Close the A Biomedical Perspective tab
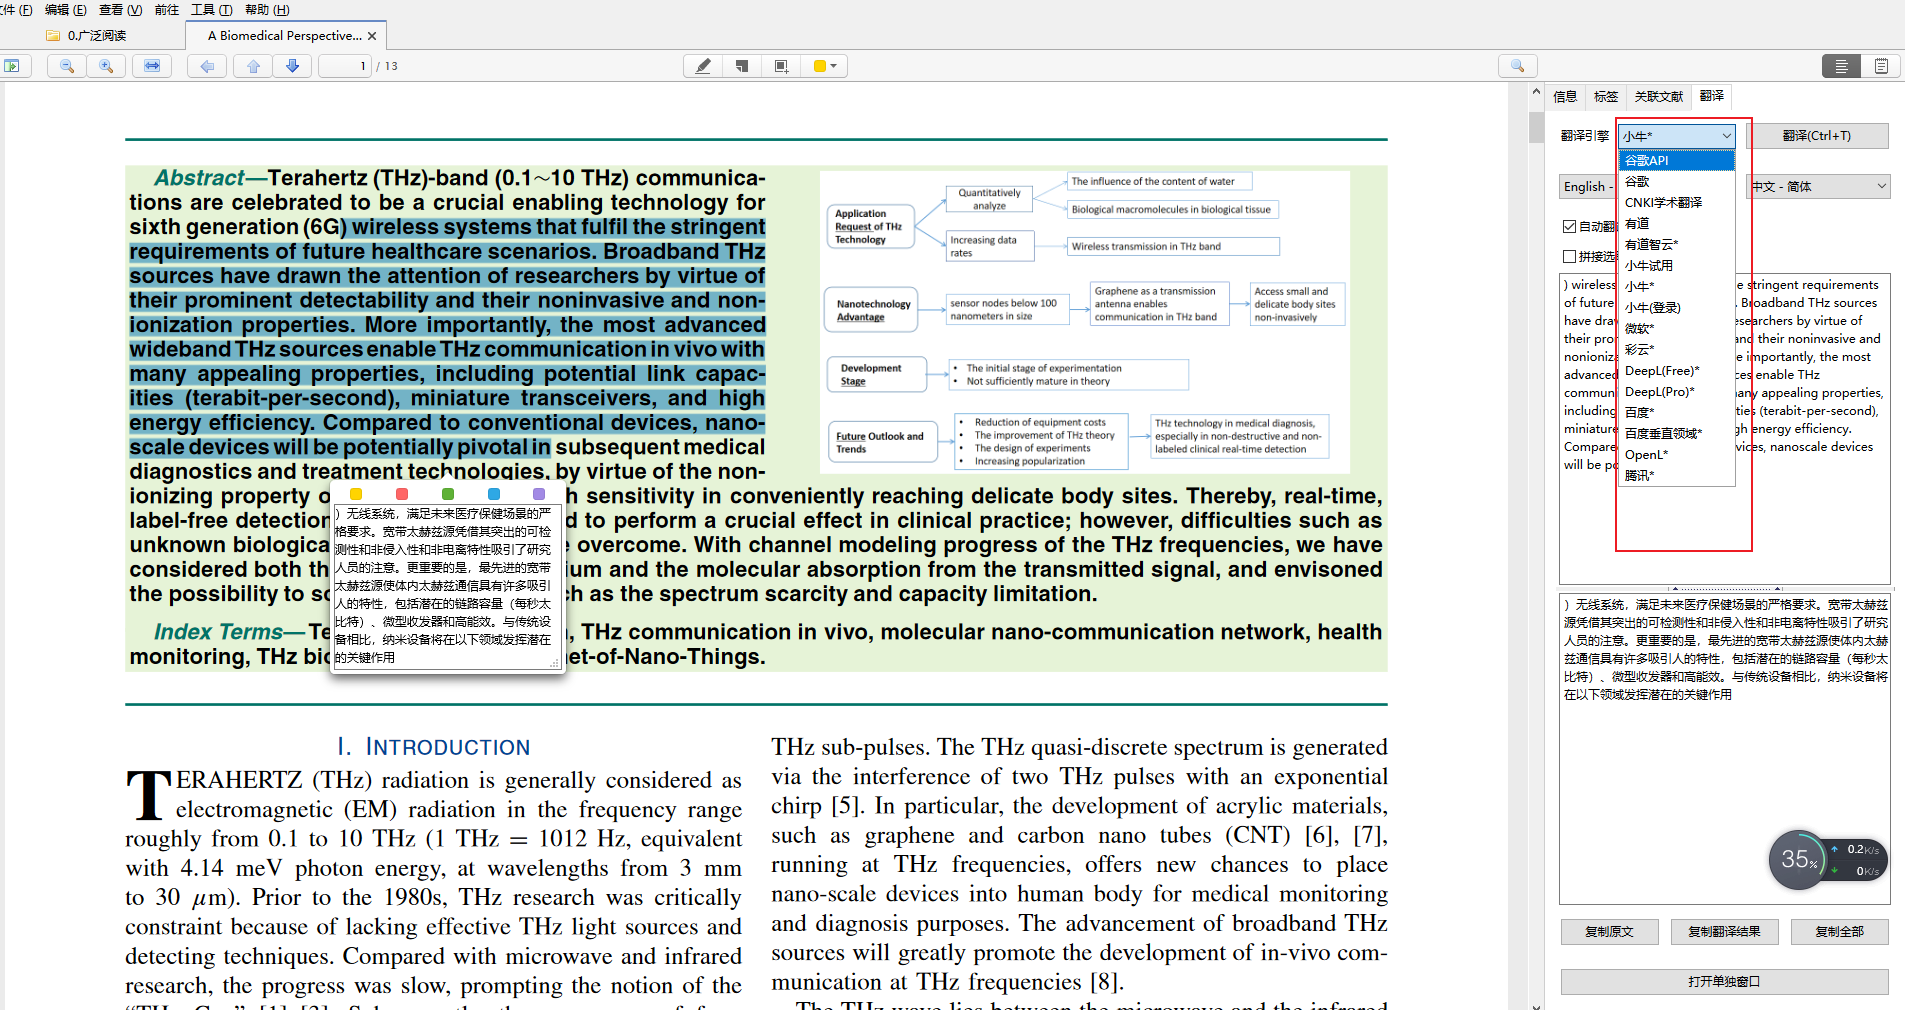This screenshot has width=1905, height=1010. pos(372,36)
